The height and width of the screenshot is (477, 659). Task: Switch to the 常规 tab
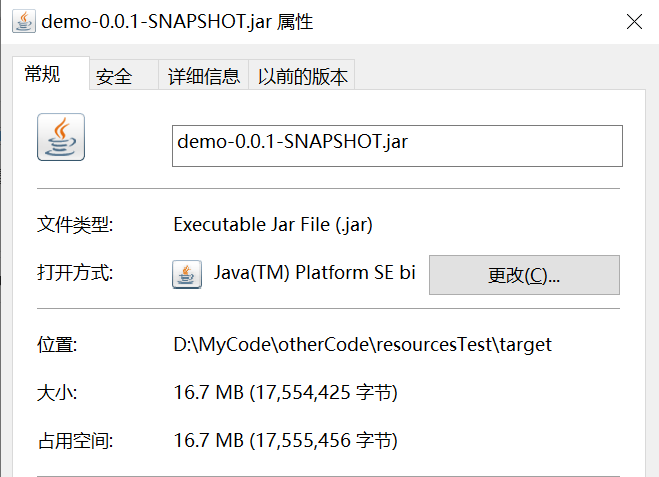(x=43, y=74)
